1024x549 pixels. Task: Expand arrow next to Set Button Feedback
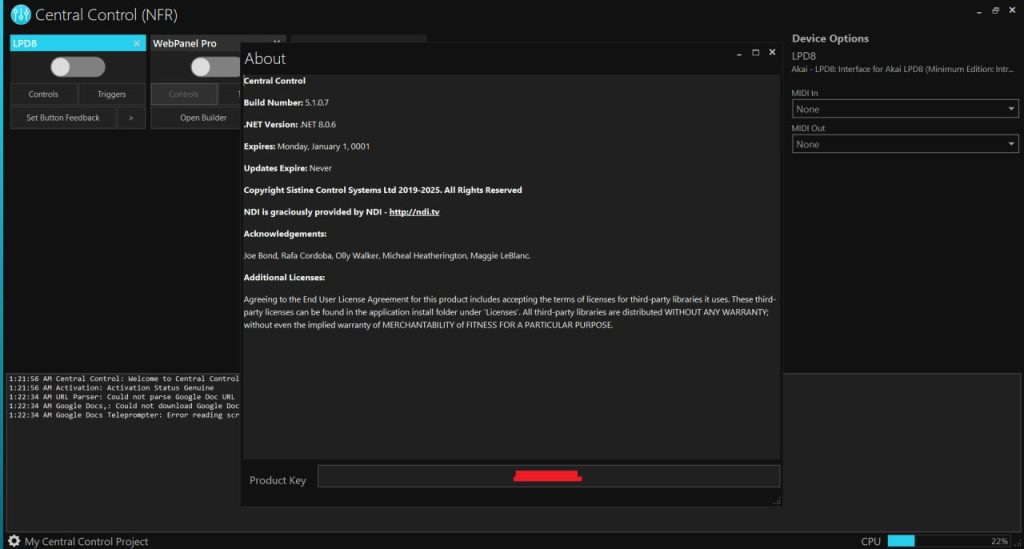tap(131, 118)
